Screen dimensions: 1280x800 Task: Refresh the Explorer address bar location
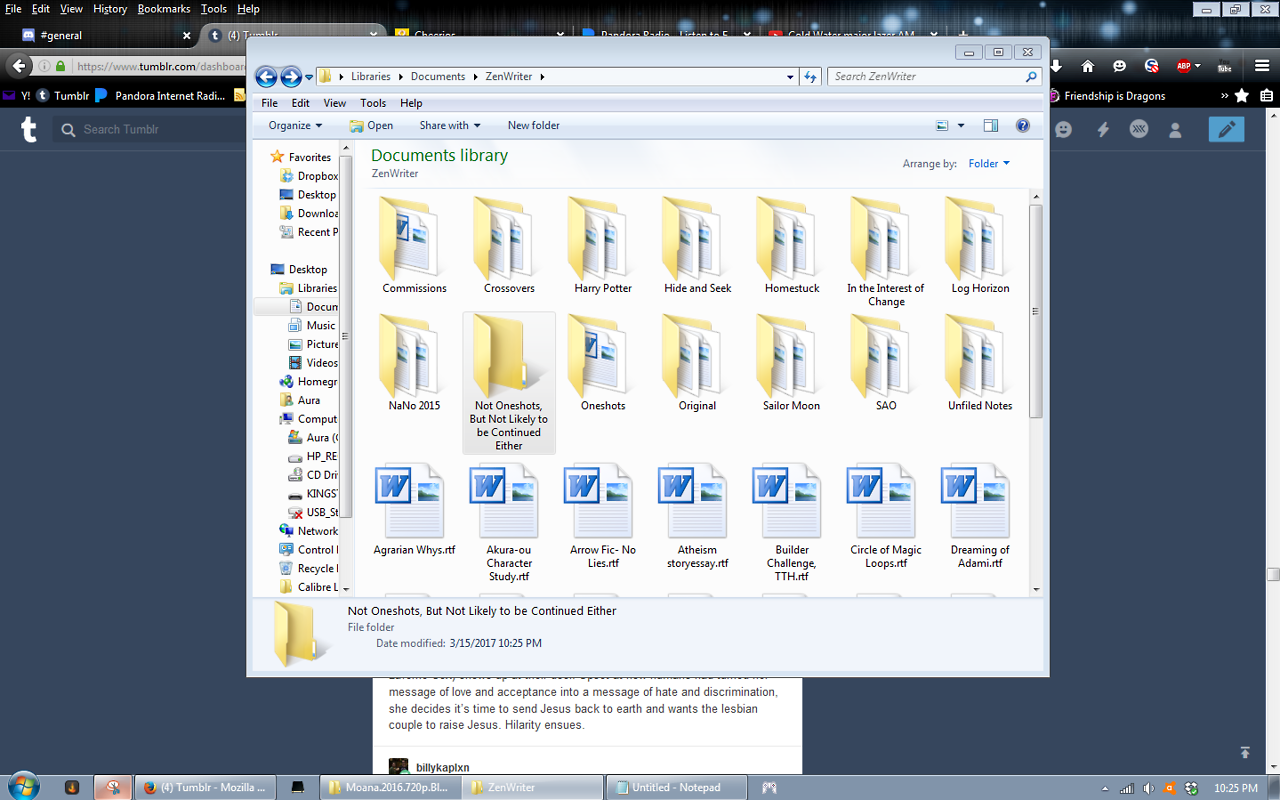(x=811, y=77)
